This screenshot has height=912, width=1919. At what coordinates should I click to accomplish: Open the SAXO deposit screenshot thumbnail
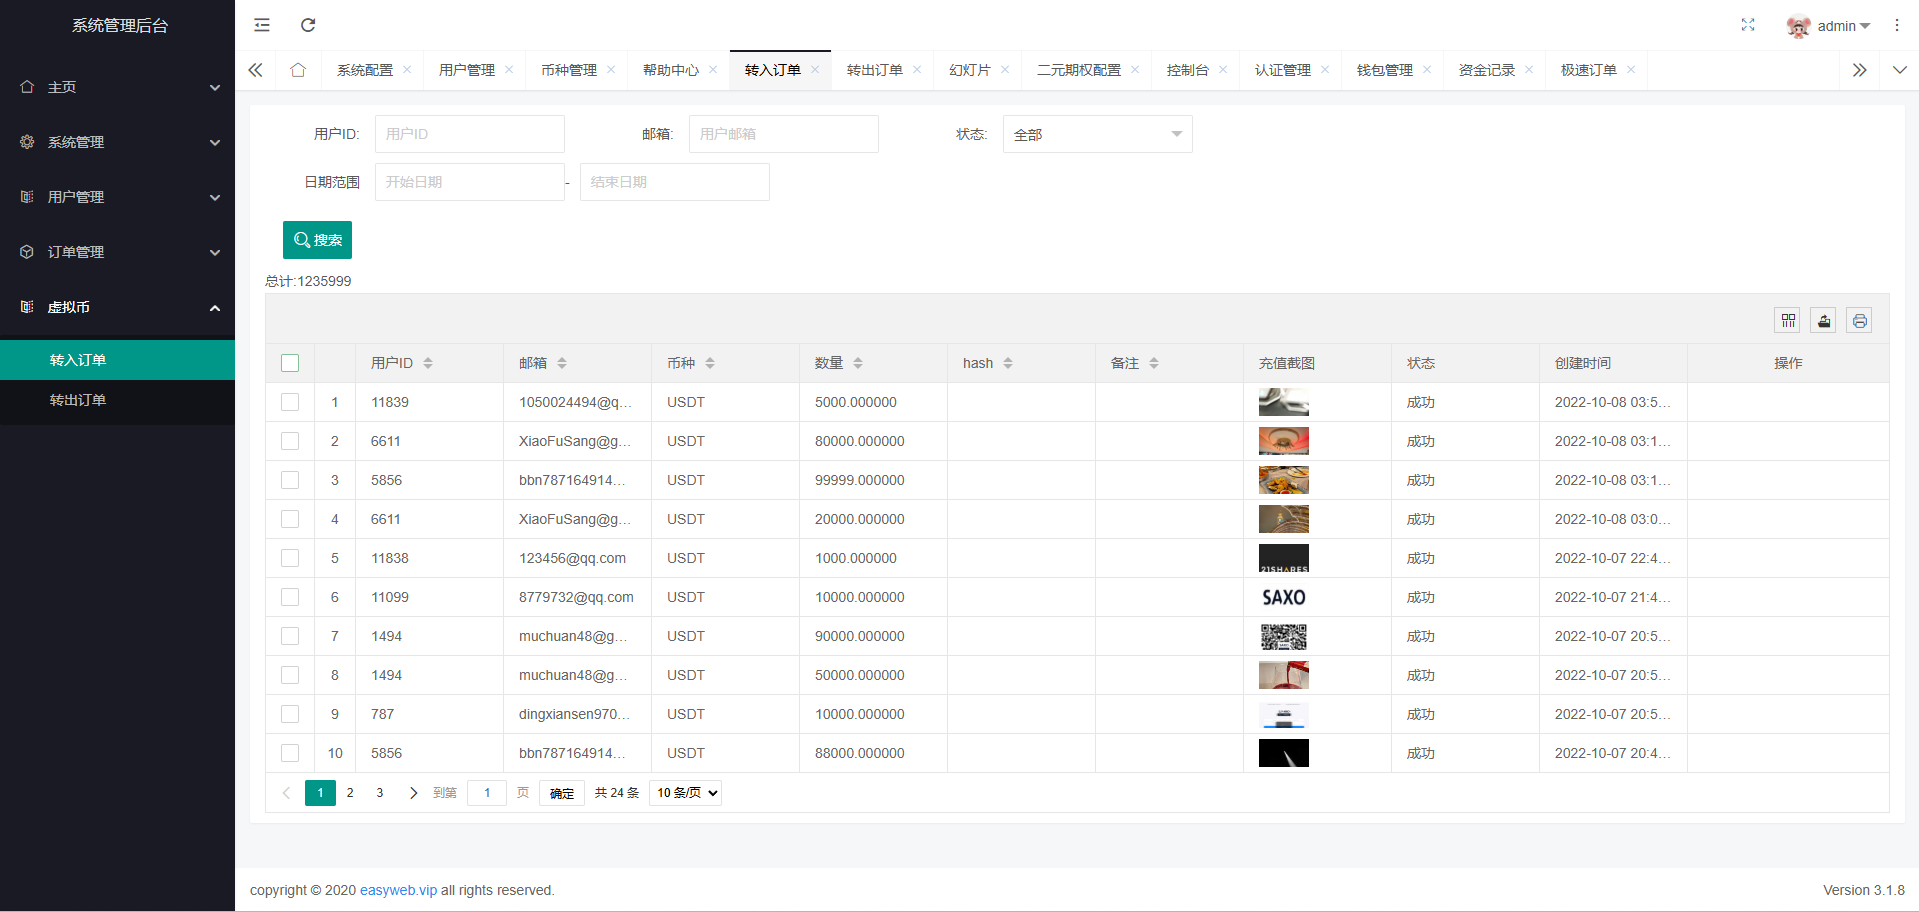(x=1283, y=597)
